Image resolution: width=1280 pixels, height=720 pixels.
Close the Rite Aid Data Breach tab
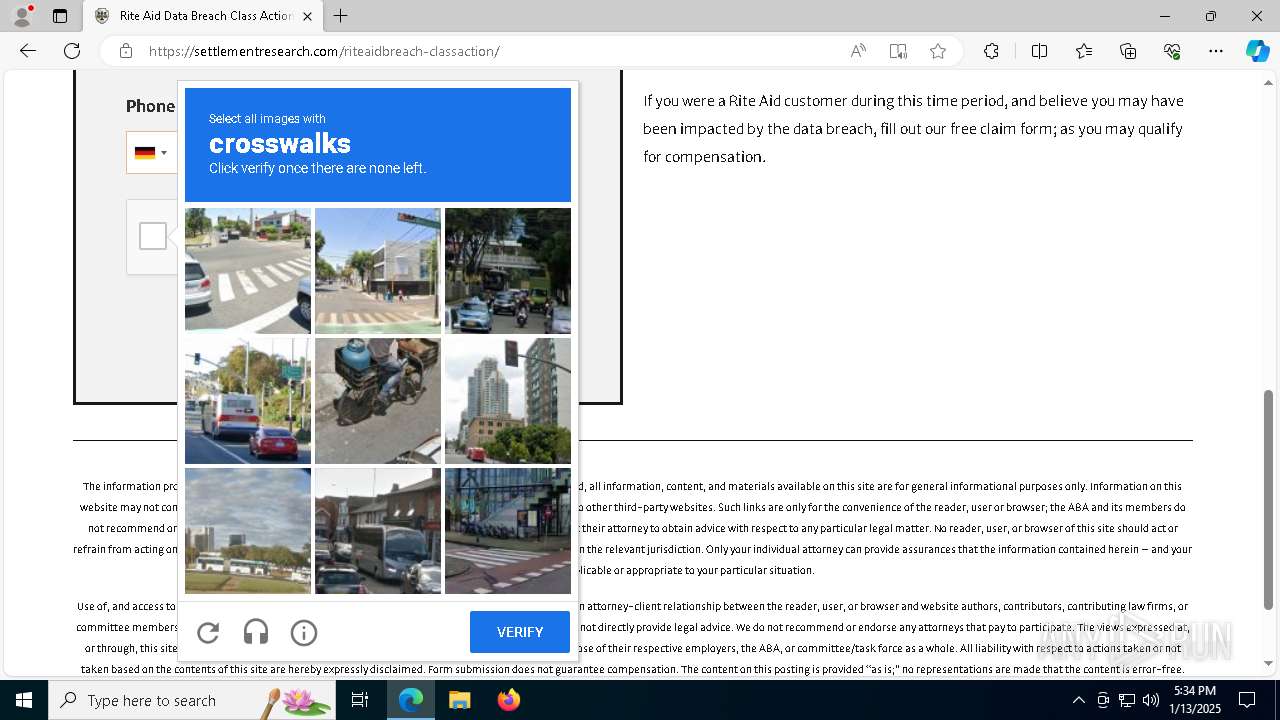(x=307, y=16)
